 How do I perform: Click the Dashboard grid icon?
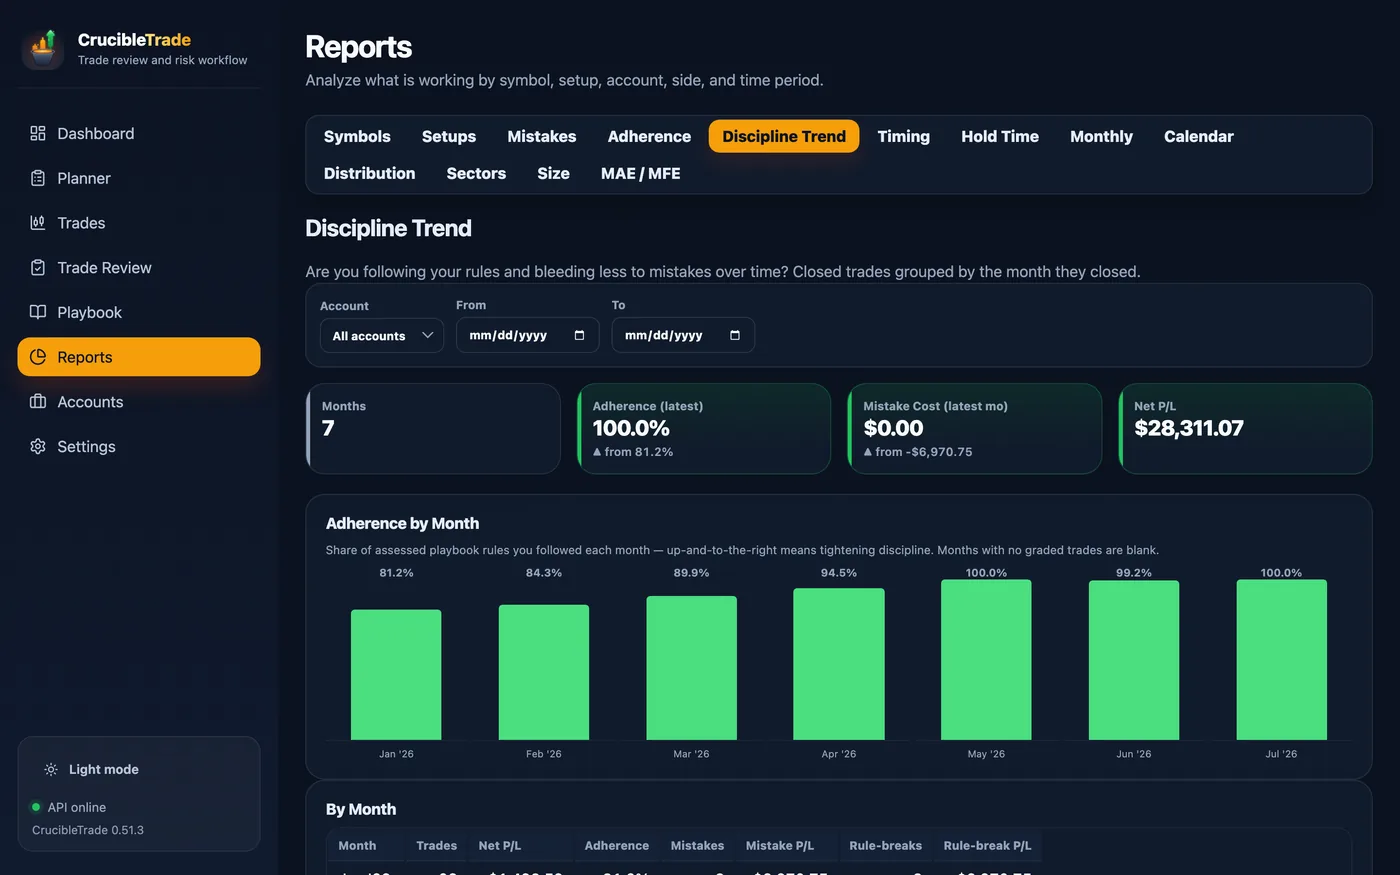click(x=38, y=133)
